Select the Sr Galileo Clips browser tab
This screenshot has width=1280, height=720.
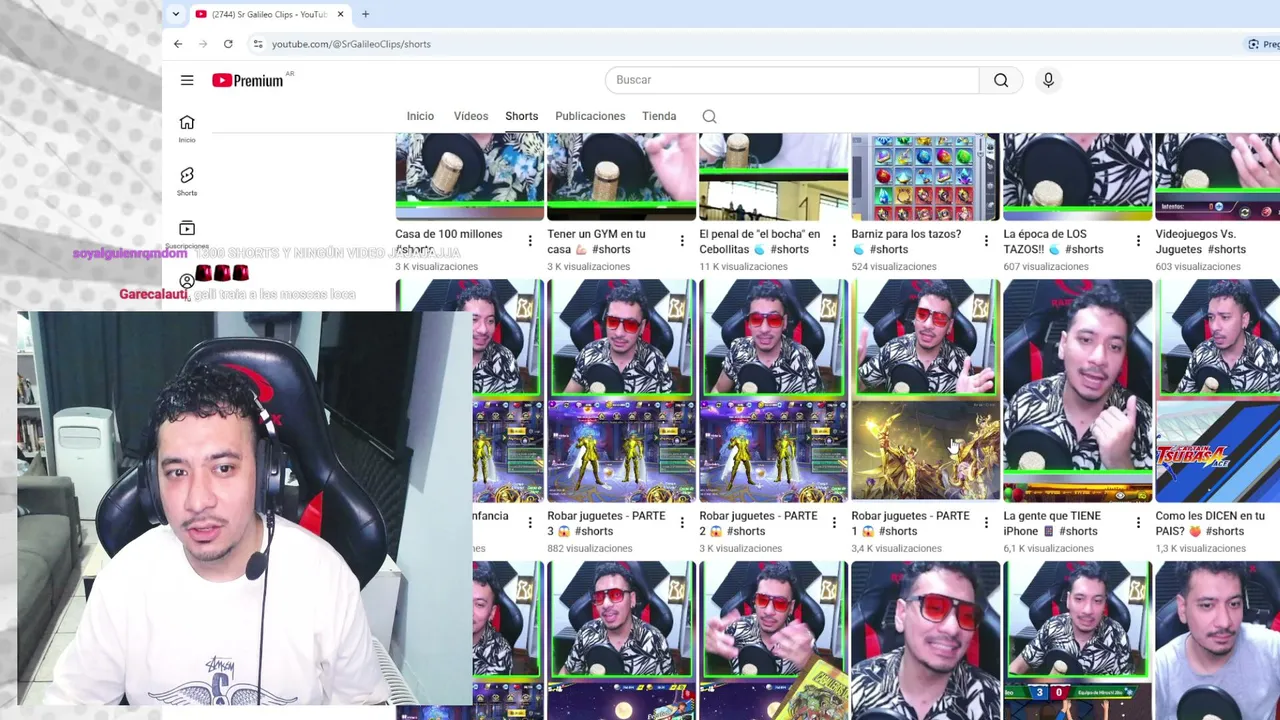pos(269,14)
